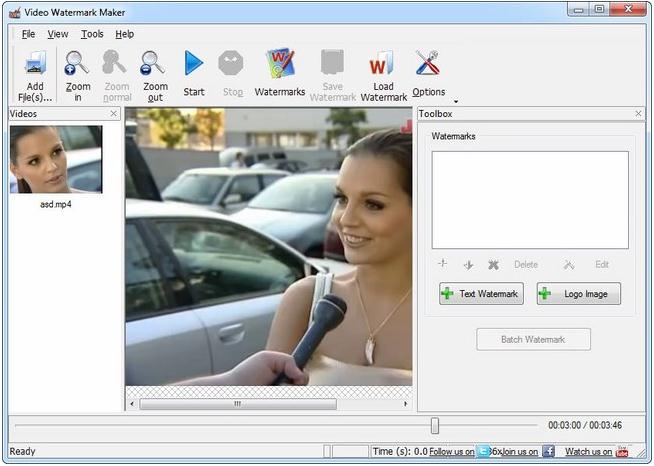Screen dimensions: 654x466
Task: Click the Watch us on link
Action: coord(589,451)
